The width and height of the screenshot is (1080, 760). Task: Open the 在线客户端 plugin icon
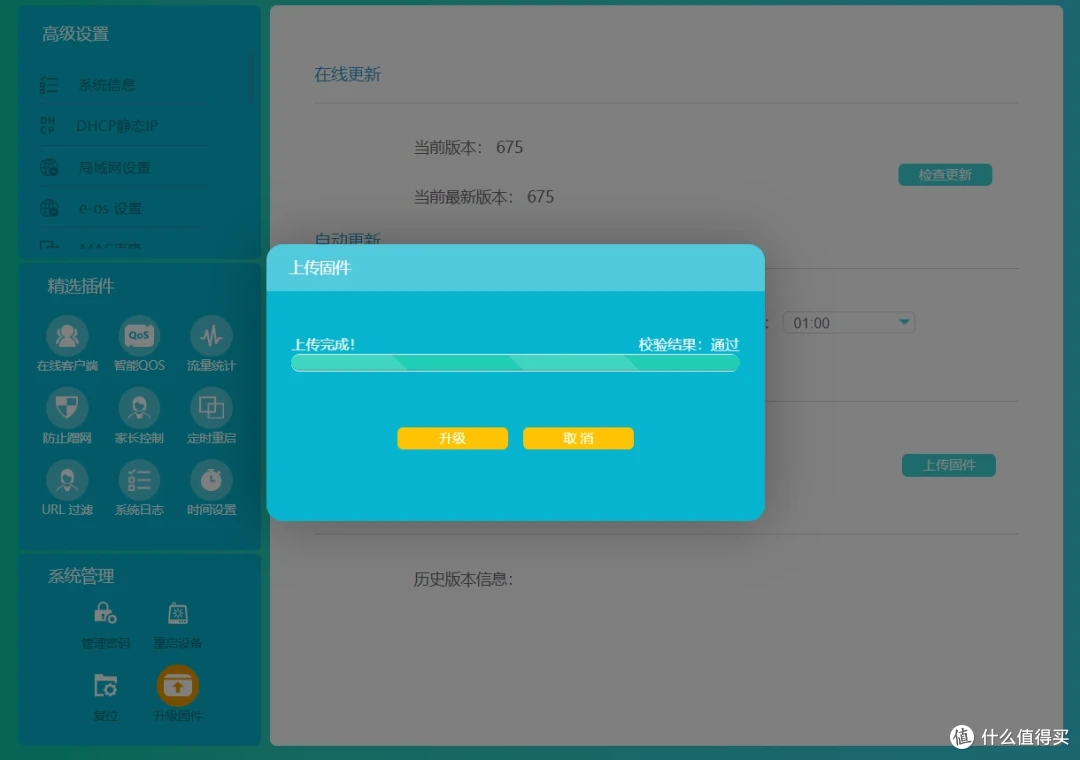click(x=67, y=336)
